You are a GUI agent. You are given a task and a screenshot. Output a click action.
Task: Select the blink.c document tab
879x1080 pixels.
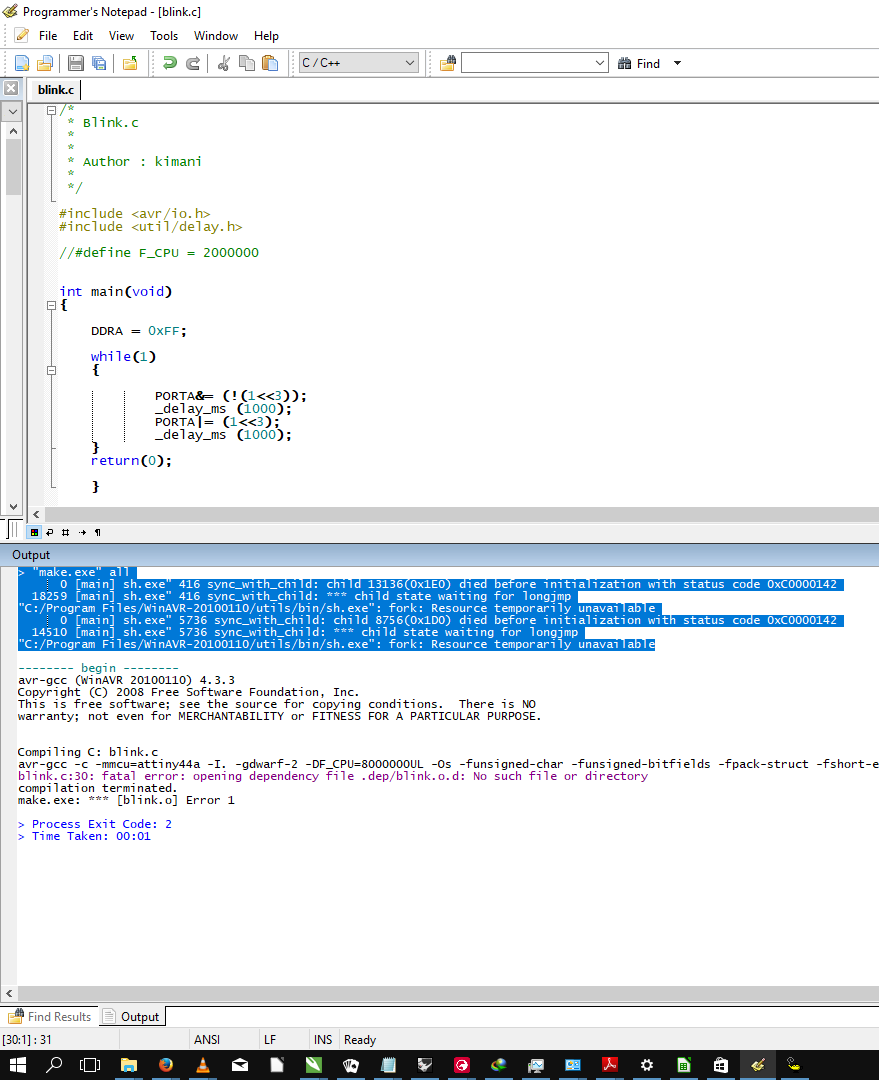tap(56, 90)
